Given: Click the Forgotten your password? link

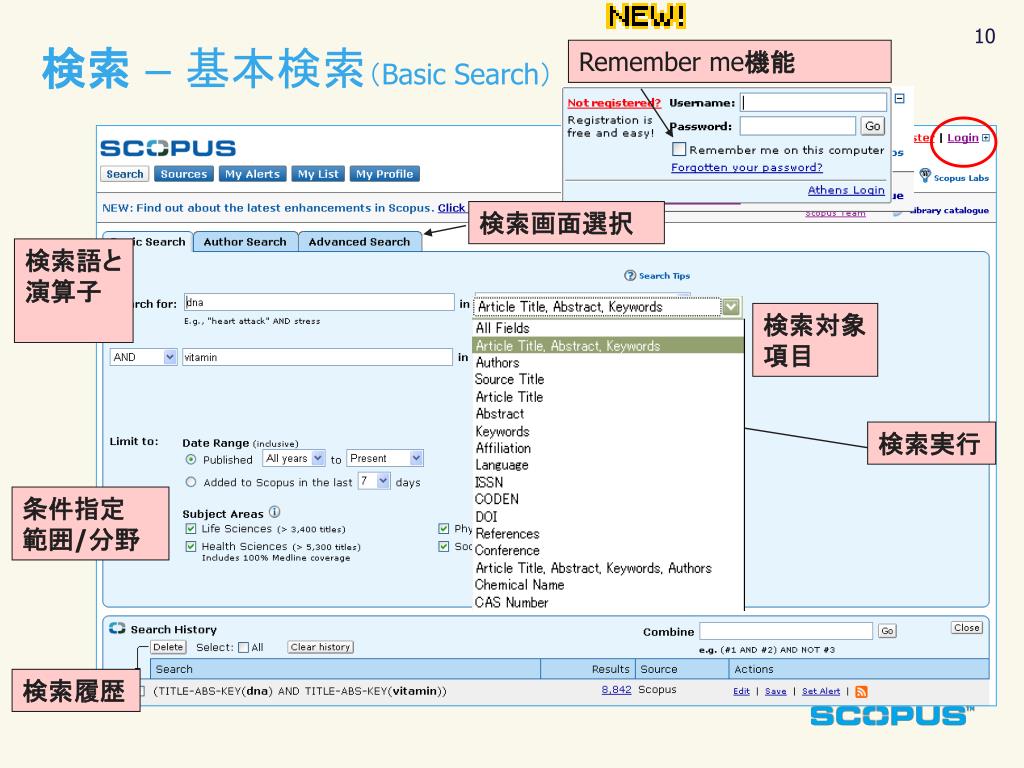Looking at the screenshot, I should point(746,167).
